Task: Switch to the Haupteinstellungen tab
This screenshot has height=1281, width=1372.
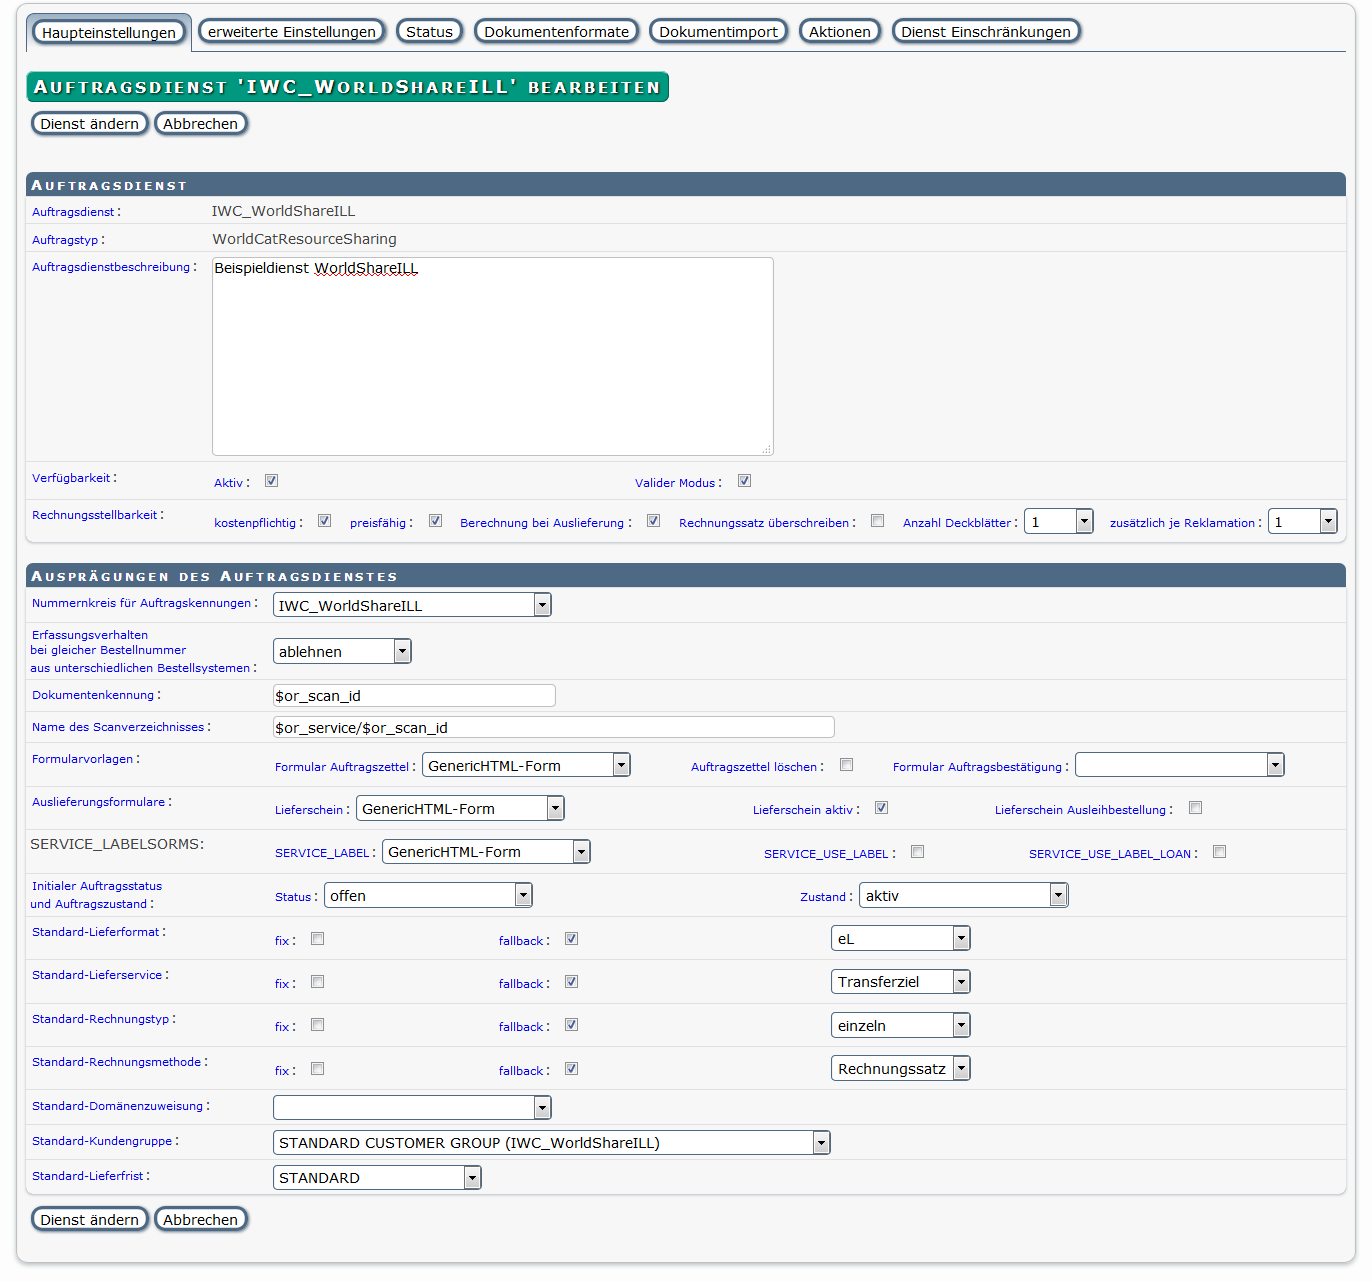Action: 109,32
